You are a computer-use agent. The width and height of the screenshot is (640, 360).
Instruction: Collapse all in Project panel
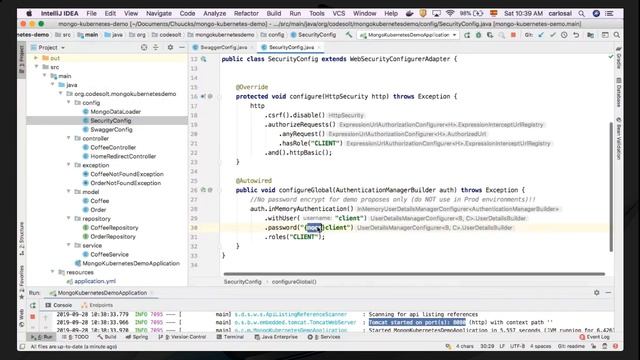click(x=156, y=47)
